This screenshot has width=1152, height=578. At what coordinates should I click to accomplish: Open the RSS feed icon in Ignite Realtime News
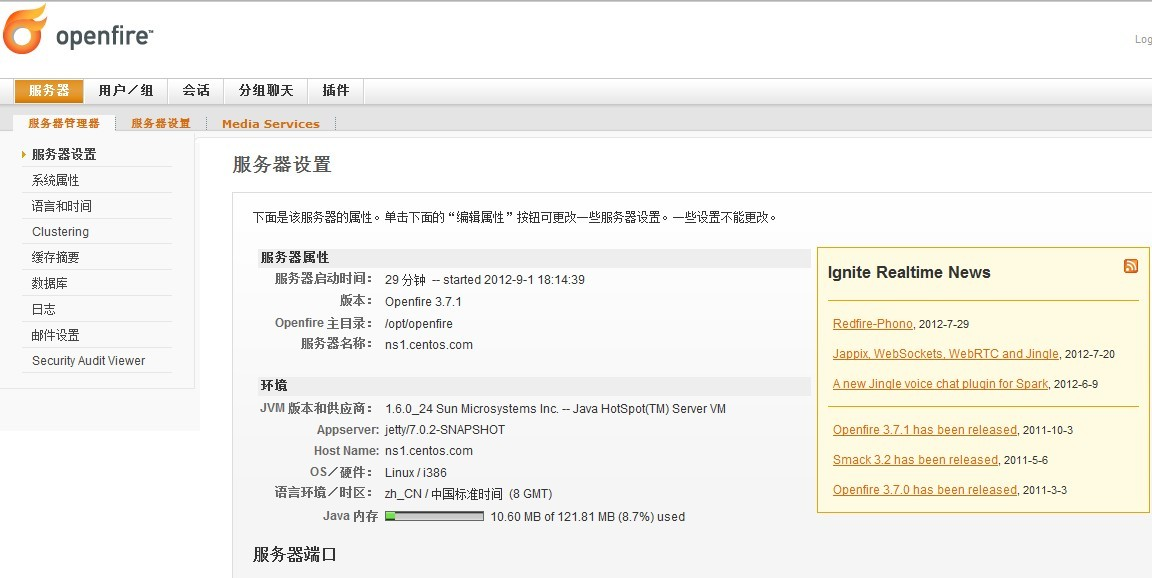[x=1131, y=266]
